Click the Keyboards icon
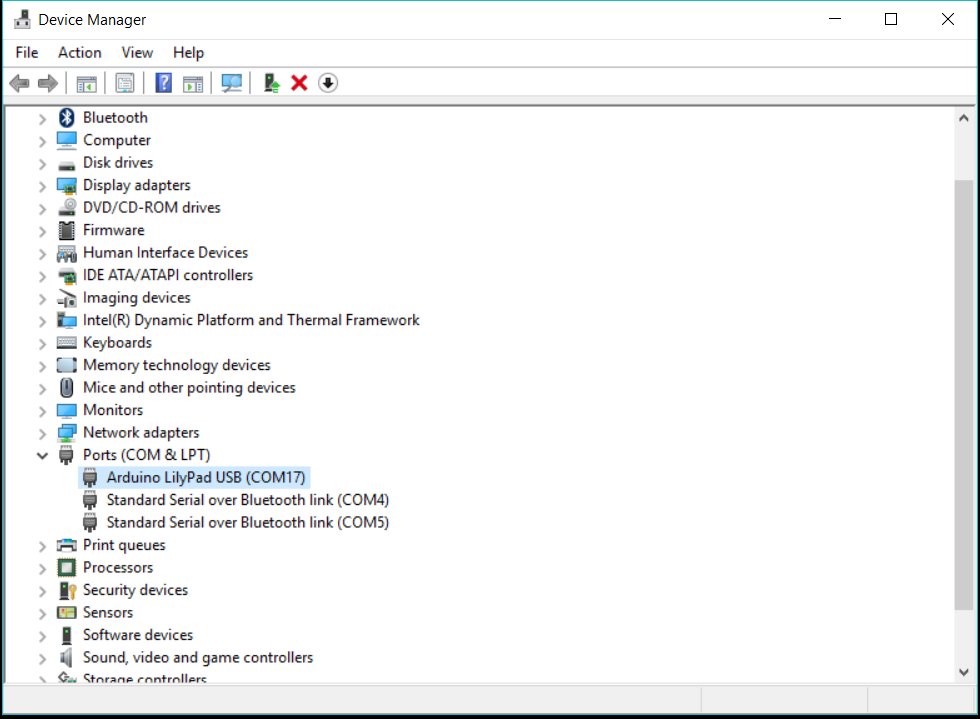Screen dimensions: 980x719 [67, 343]
